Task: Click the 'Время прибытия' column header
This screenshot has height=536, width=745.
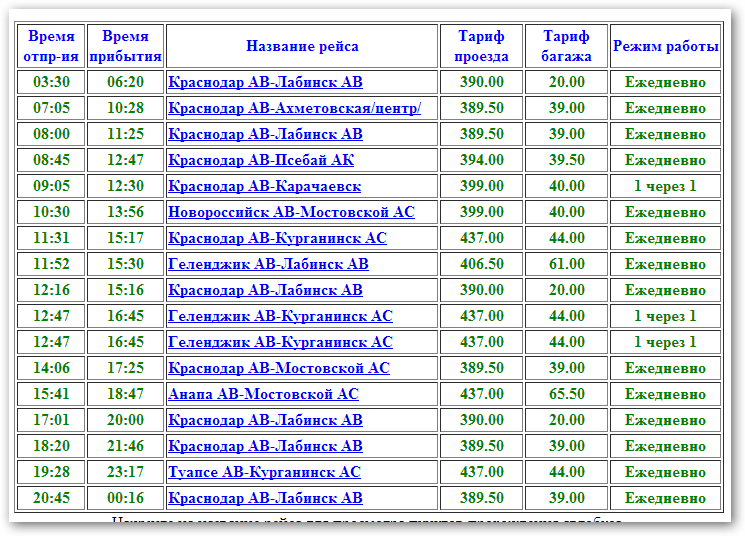Action: [x=125, y=46]
